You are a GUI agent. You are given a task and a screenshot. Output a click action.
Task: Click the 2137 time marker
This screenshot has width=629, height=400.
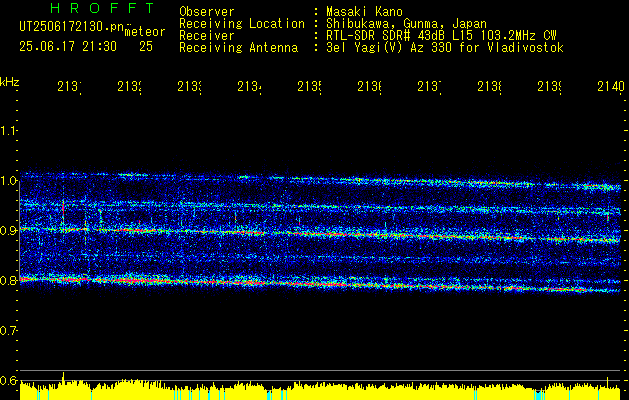click(x=429, y=87)
